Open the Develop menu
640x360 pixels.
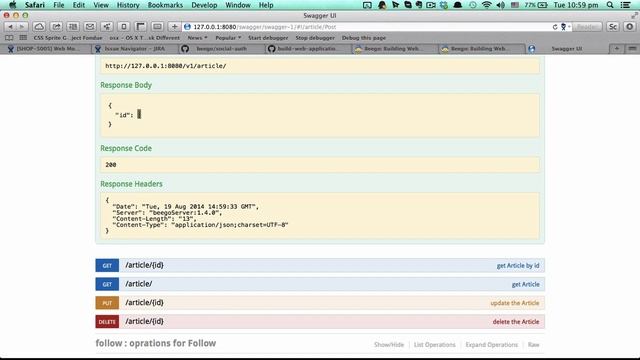pos(204,5)
